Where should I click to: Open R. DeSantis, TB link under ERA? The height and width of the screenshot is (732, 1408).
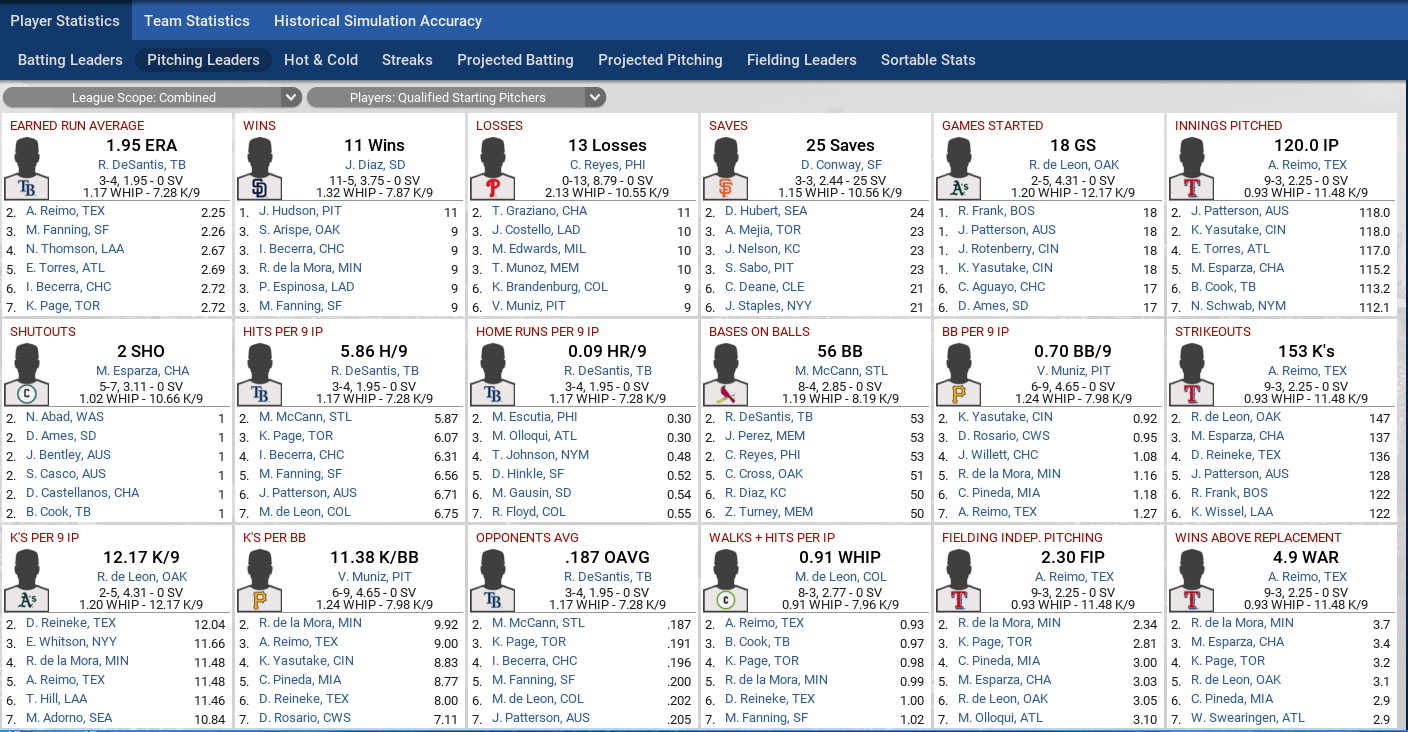(x=142, y=165)
